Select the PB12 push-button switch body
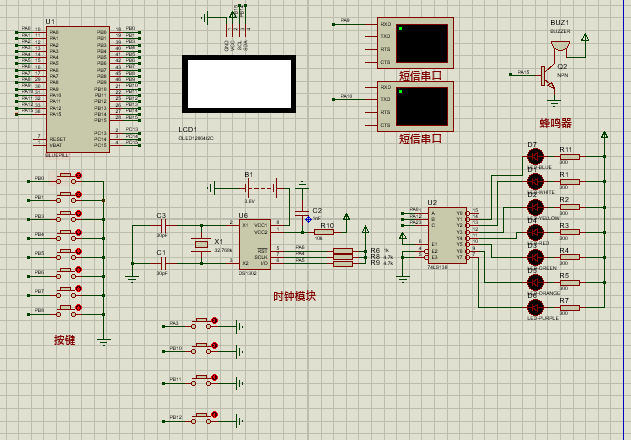Screen dimensions: 631x440 [x=201, y=418]
